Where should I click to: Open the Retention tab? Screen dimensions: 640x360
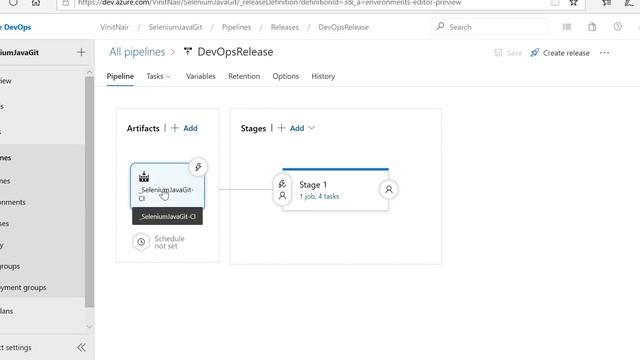tap(244, 76)
